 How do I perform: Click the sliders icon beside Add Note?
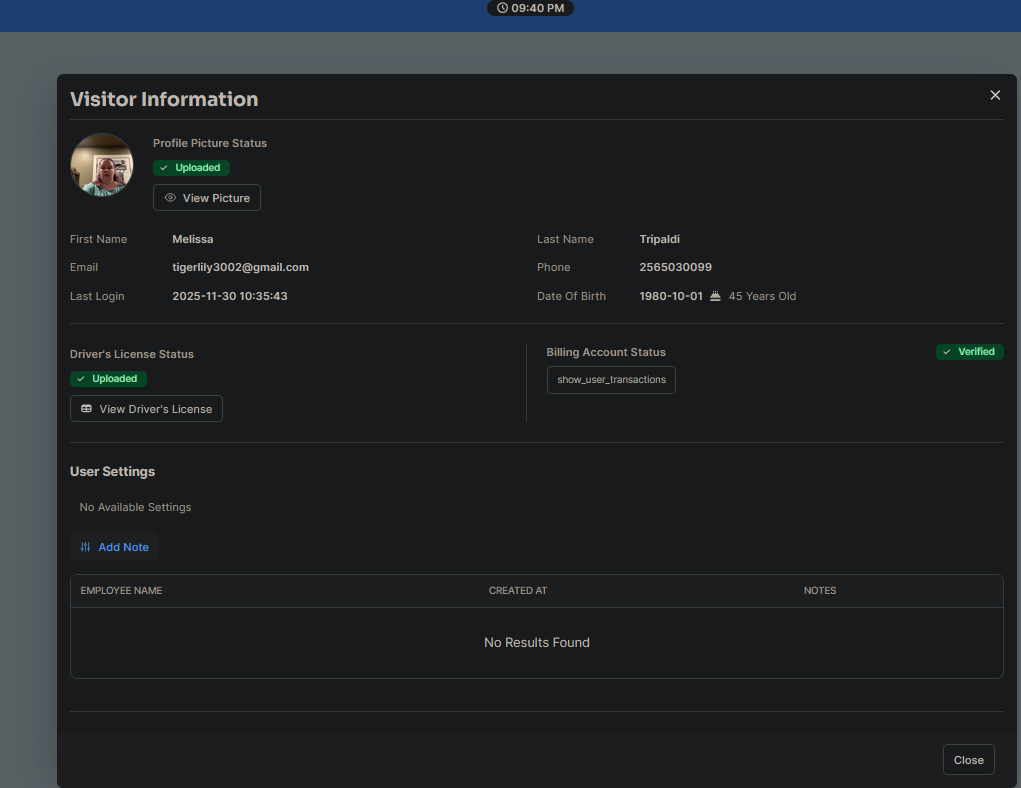click(86, 547)
